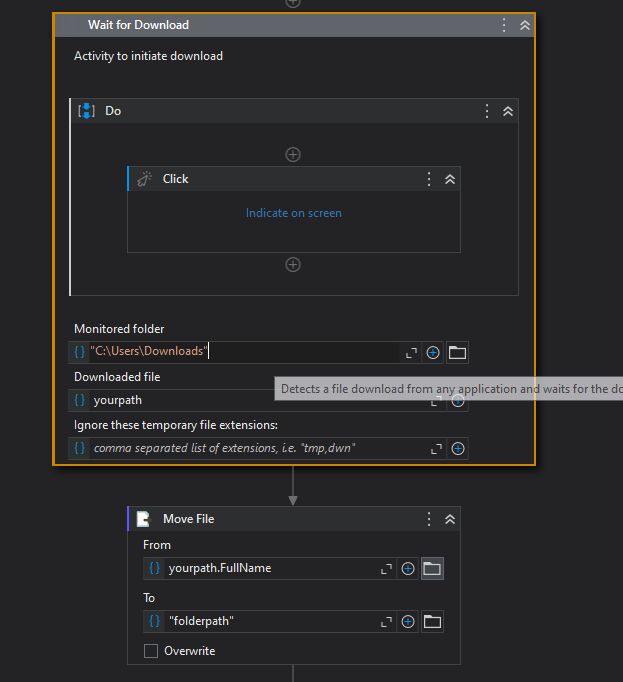This screenshot has width=623, height=682.
Task: Click the Indicate on screen link
Action: pos(294,213)
